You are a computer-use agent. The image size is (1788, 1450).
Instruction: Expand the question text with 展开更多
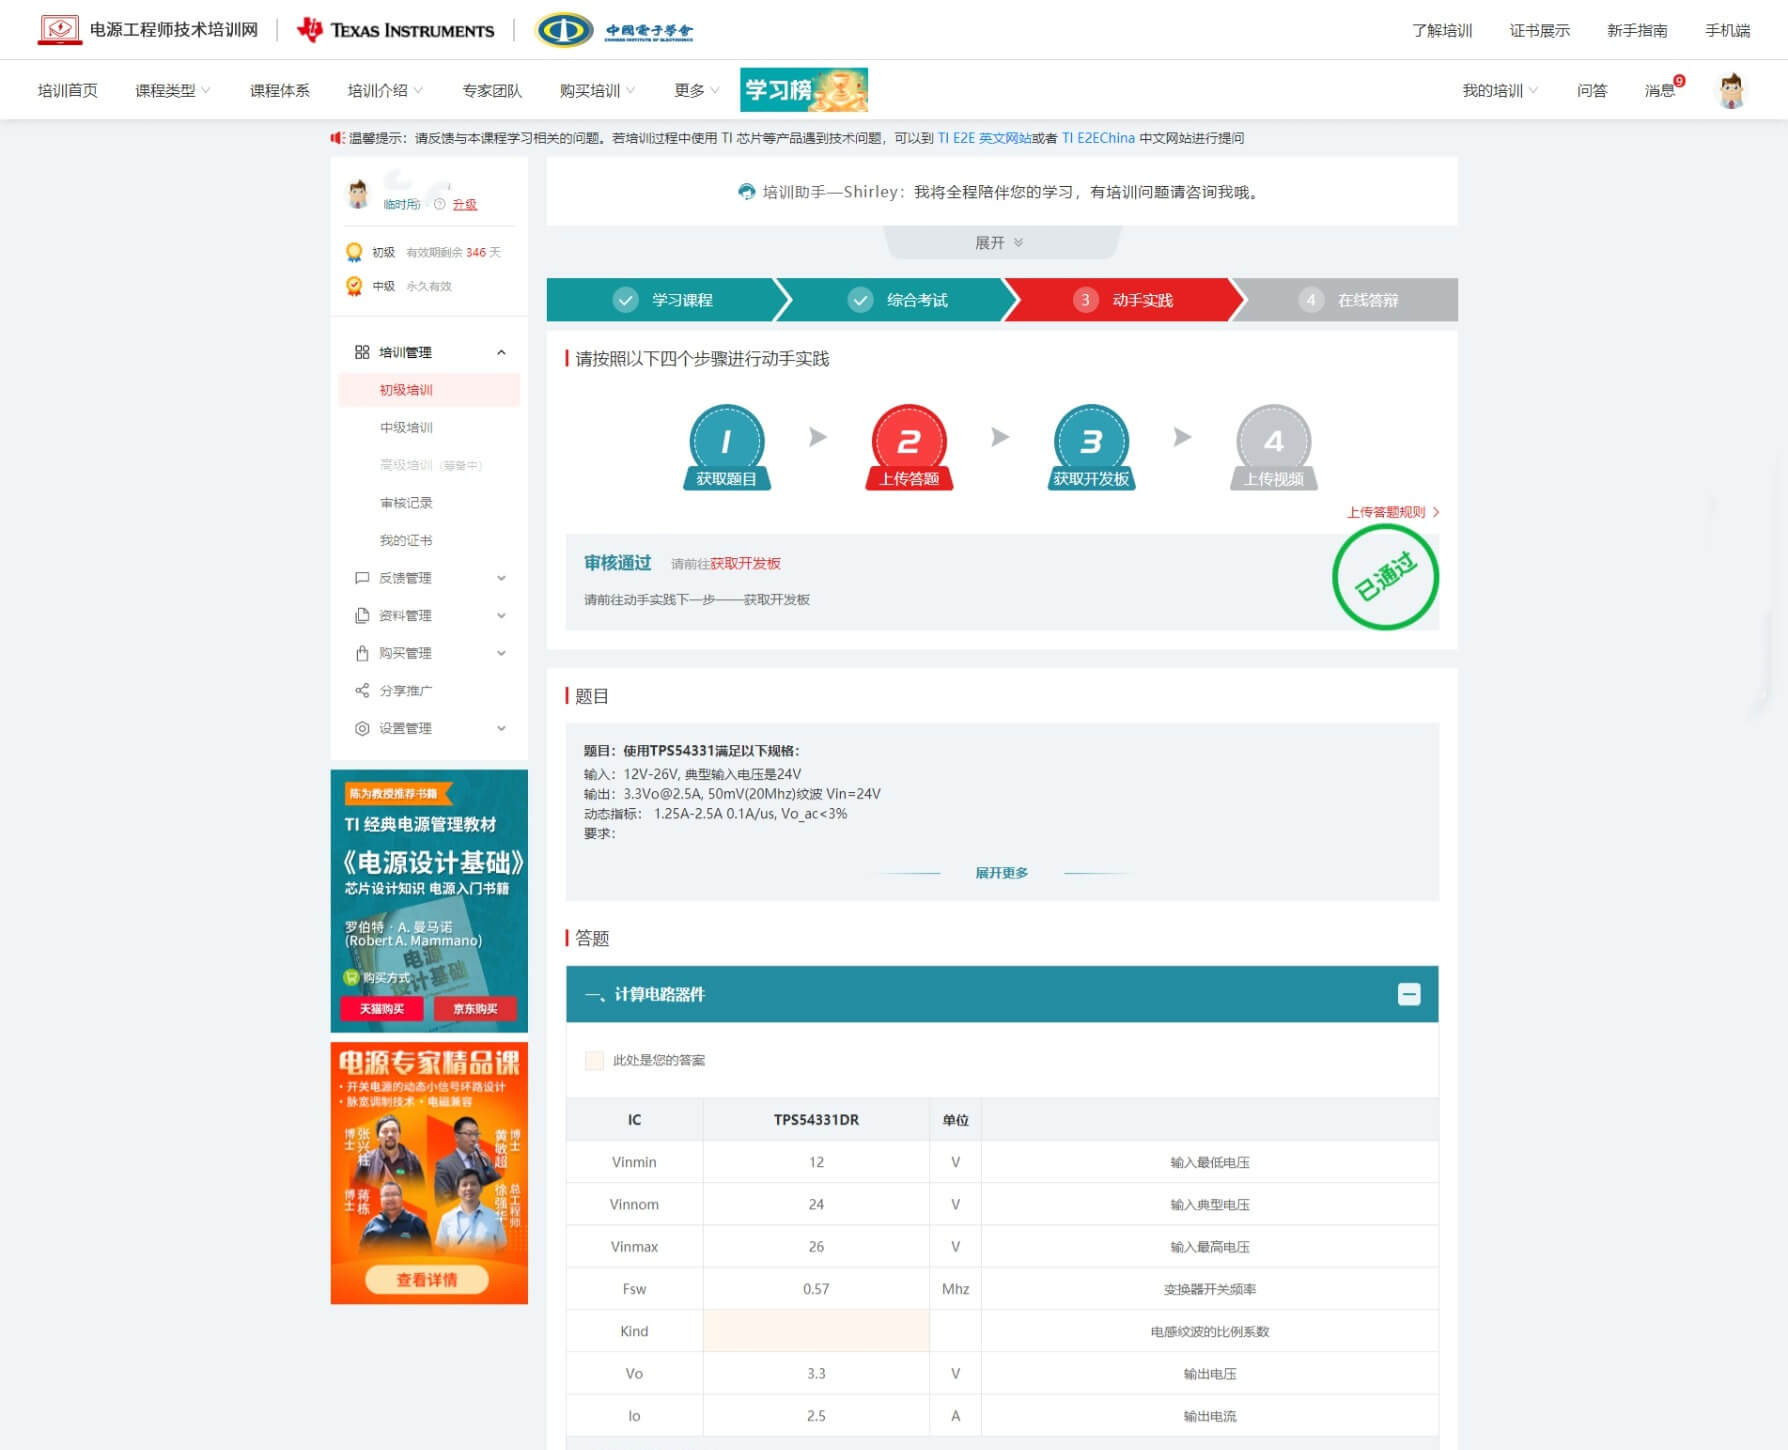pyautogui.click(x=1001, y=873)
